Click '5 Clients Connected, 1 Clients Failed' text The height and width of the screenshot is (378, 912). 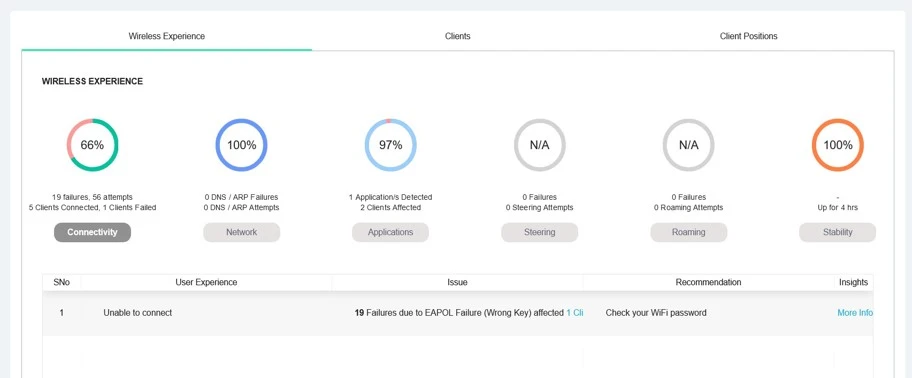click(92, 208)
